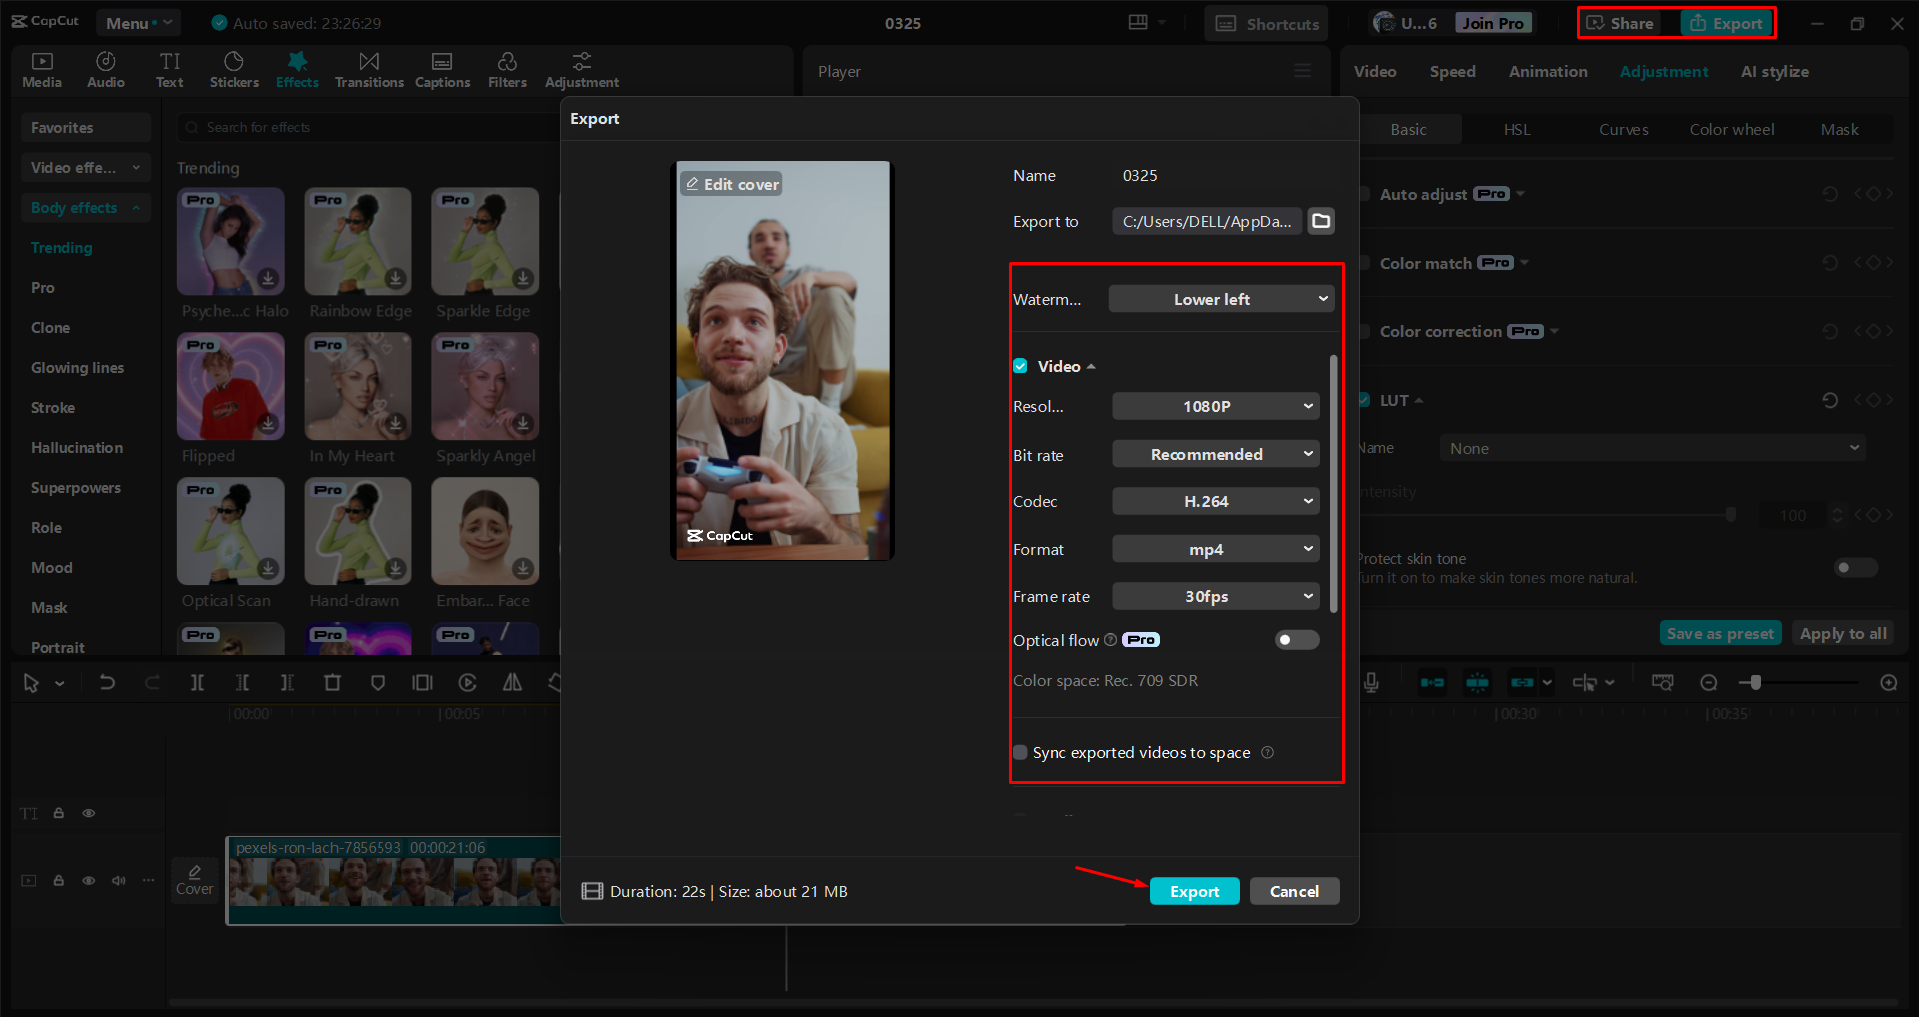Select the Audio panel icon
Image resolution: width=1919 pixels, height=1017 pixels.
coord(105,69)
